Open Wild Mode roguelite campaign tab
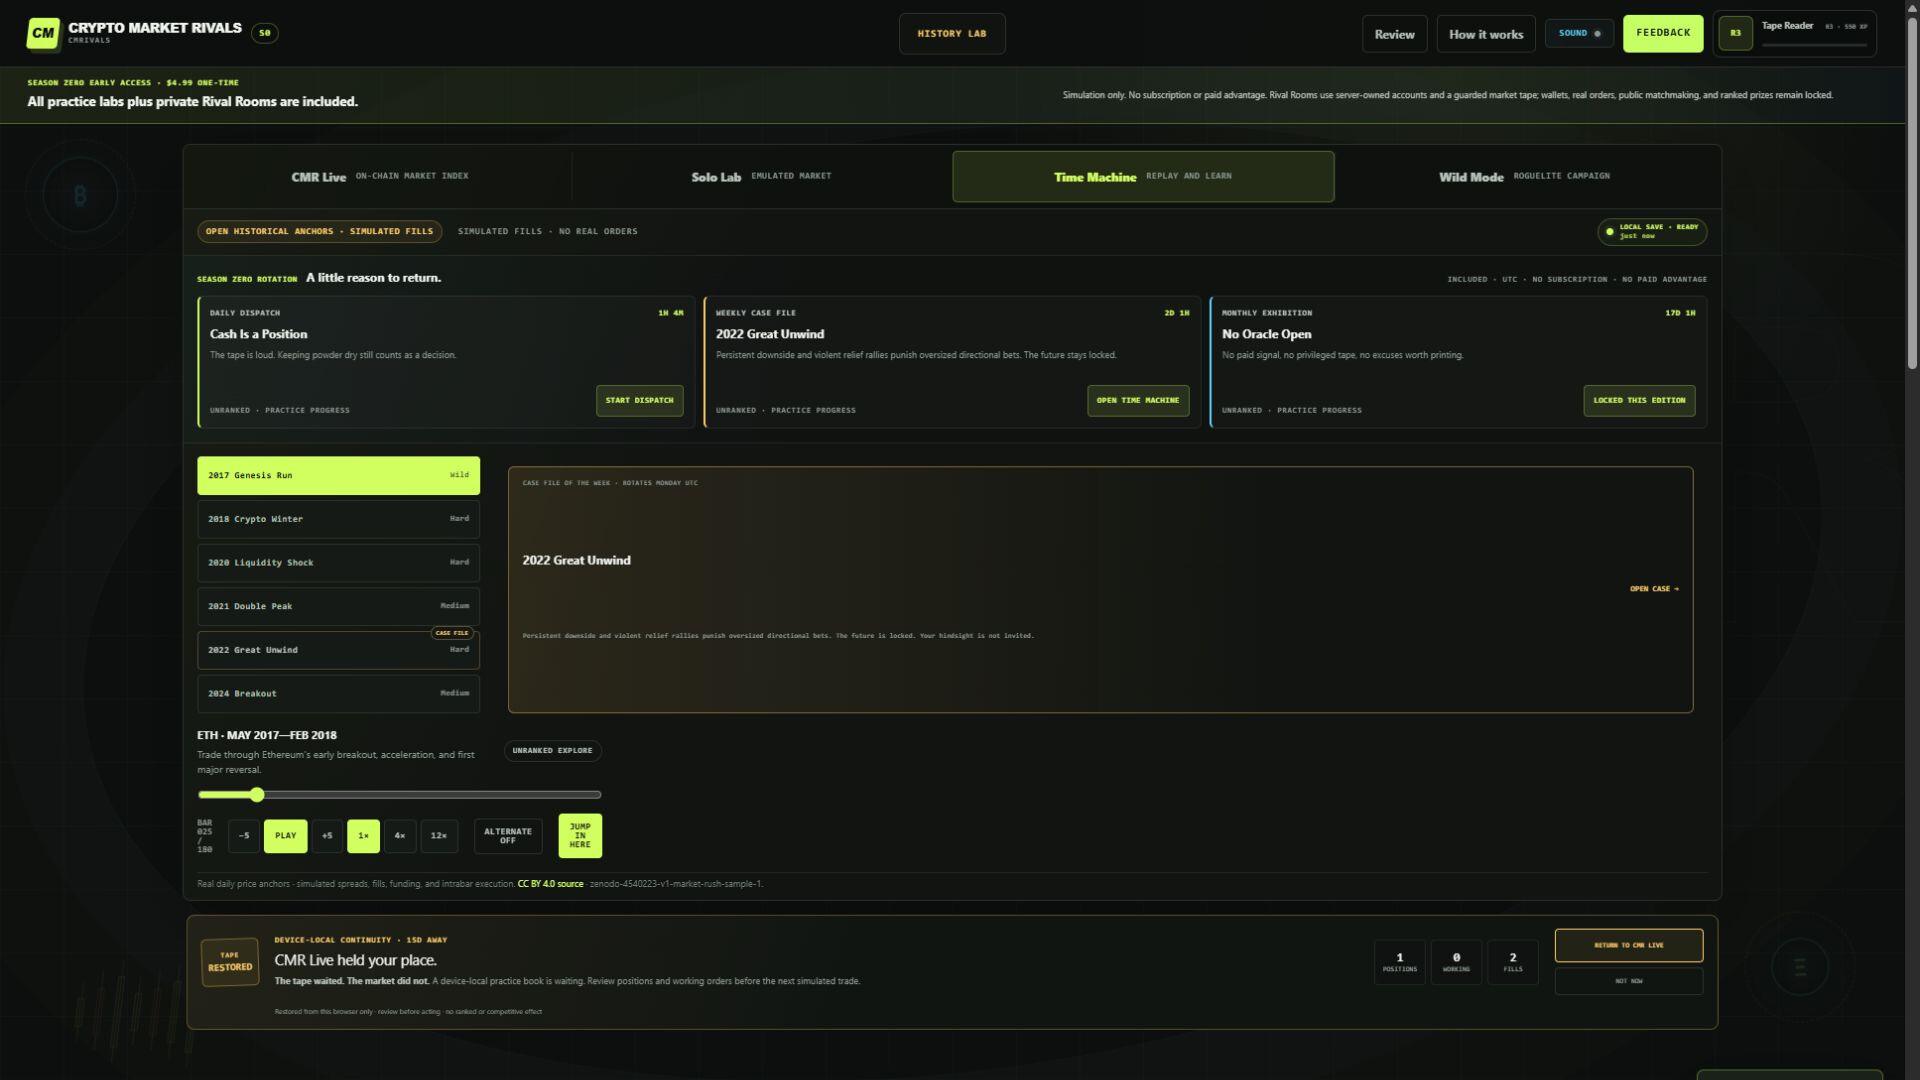Viewport: 1920px width, 1080px height. (1525, 177)
